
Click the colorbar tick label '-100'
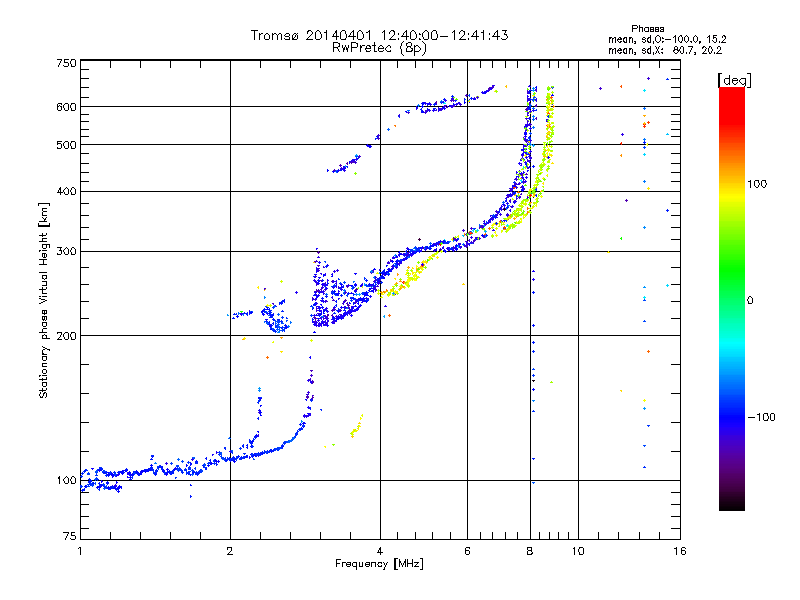click(761, 417)
